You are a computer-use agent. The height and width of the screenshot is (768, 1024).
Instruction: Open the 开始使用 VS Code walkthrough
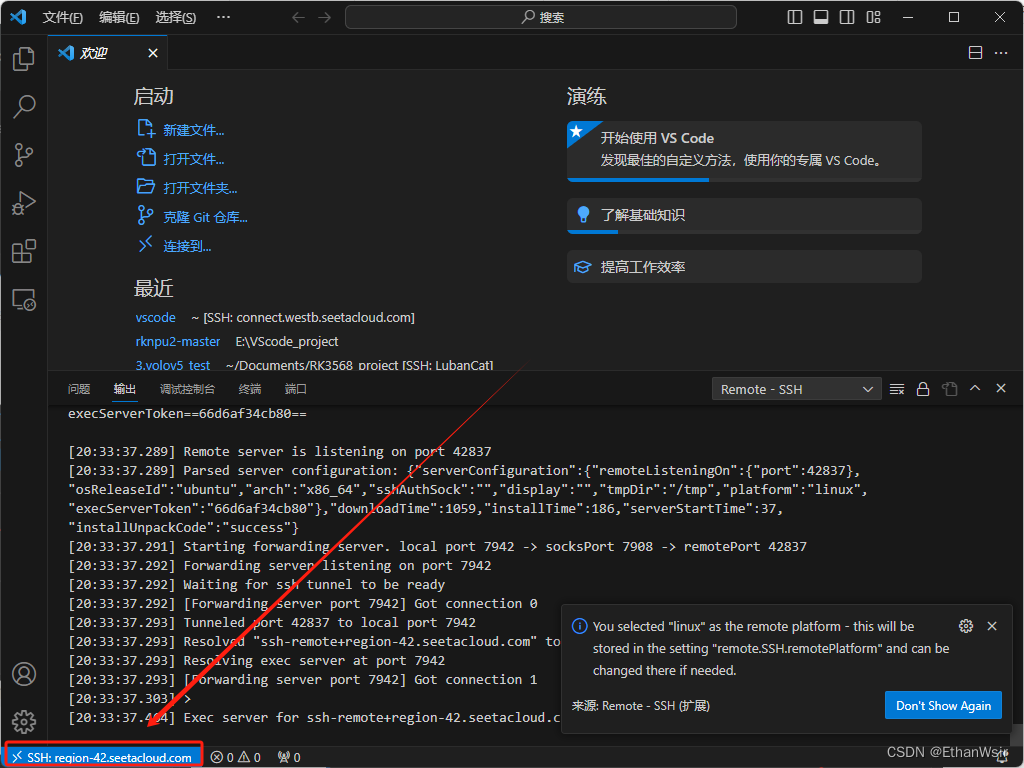coord(744,152)
